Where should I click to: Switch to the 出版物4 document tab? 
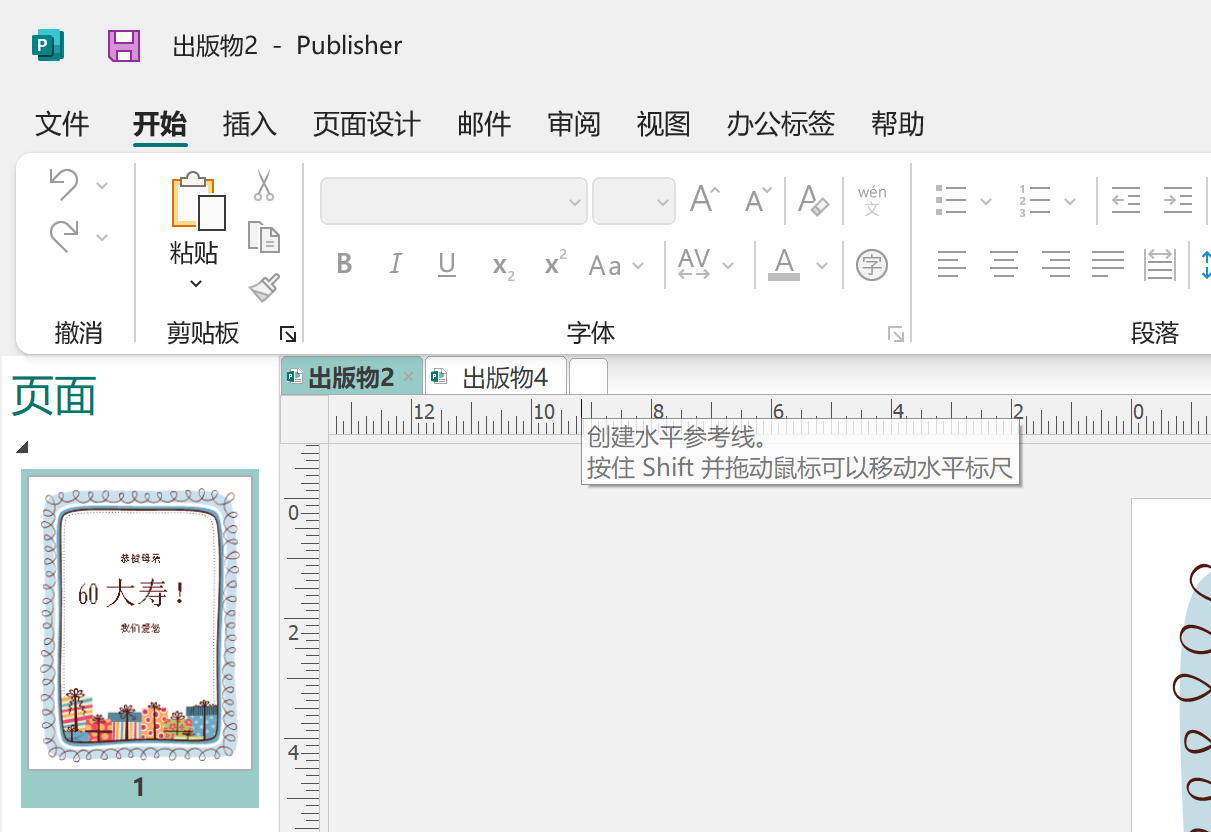[496, 377]
